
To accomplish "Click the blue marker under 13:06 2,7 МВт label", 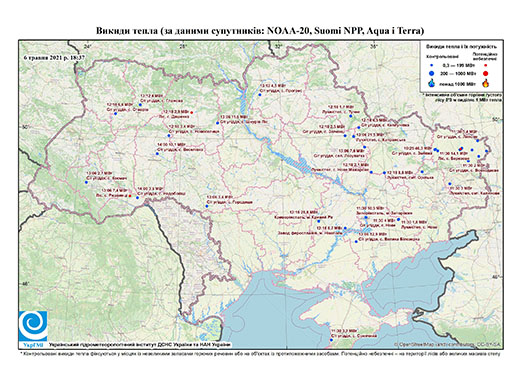I will (x=86, y=182).
